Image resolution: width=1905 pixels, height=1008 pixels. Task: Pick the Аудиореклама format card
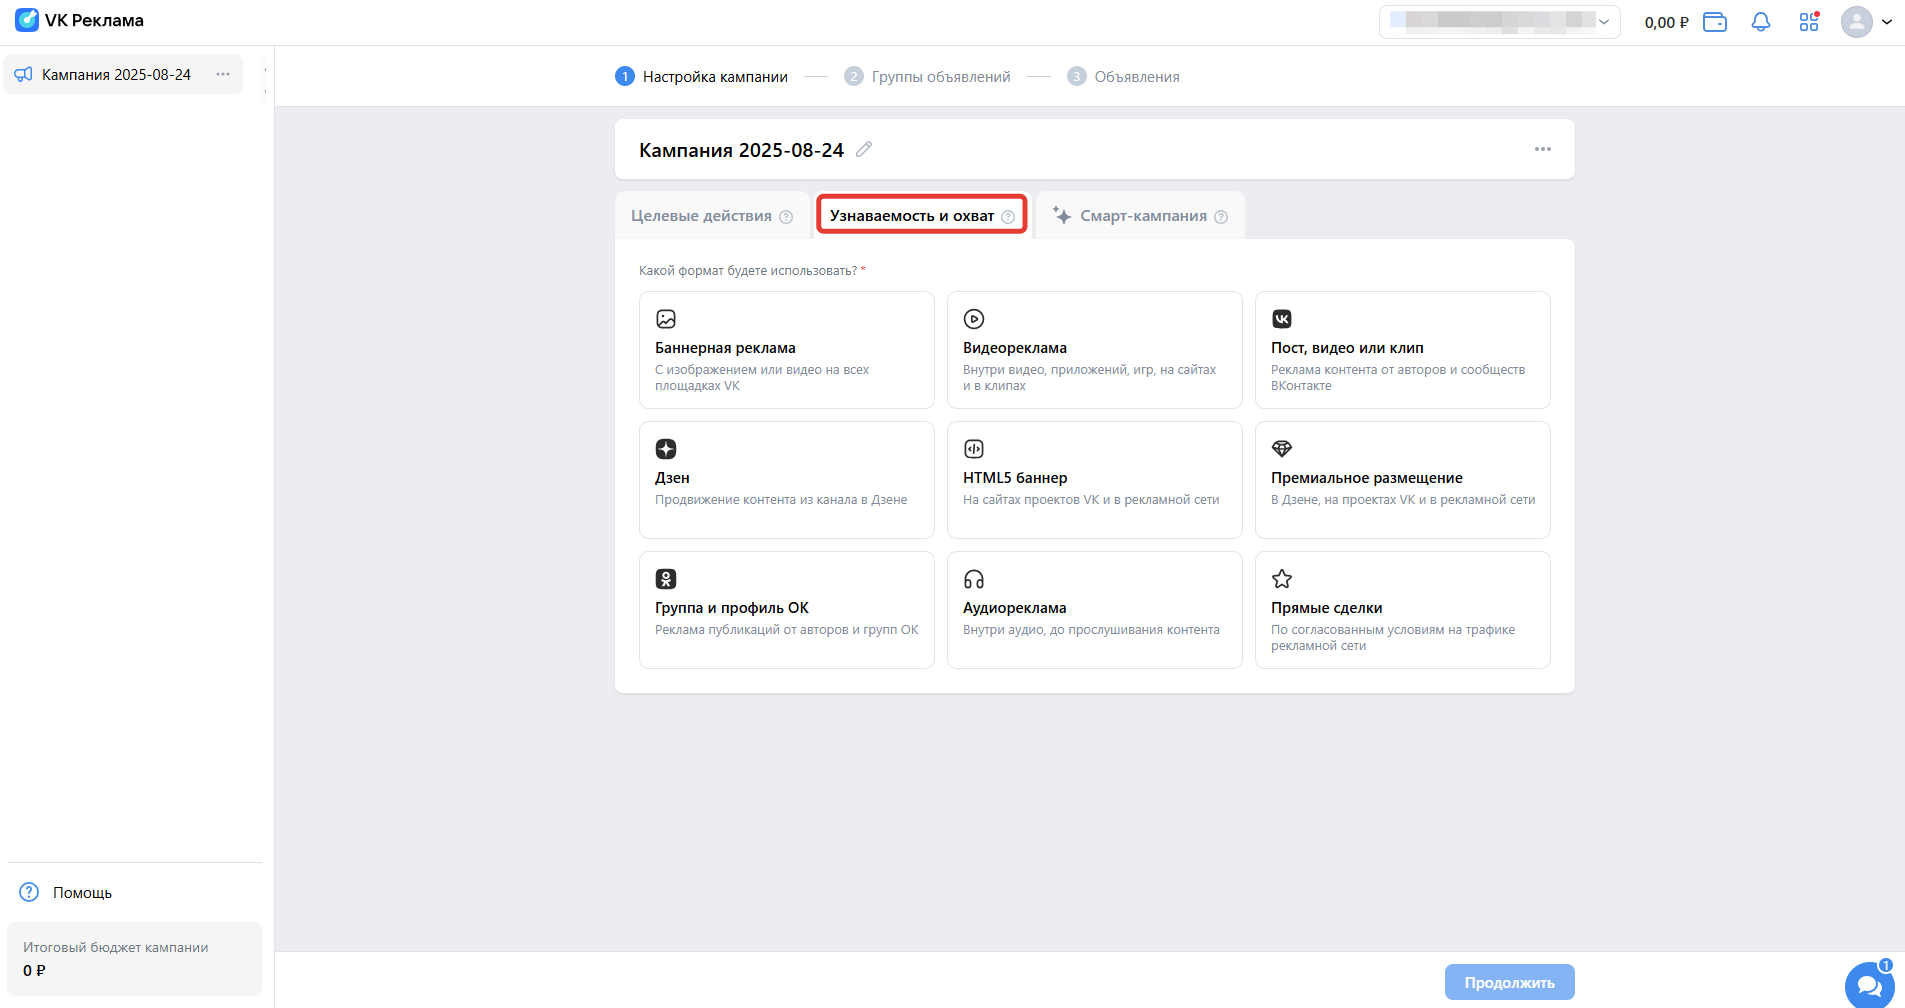[1094, 610]
